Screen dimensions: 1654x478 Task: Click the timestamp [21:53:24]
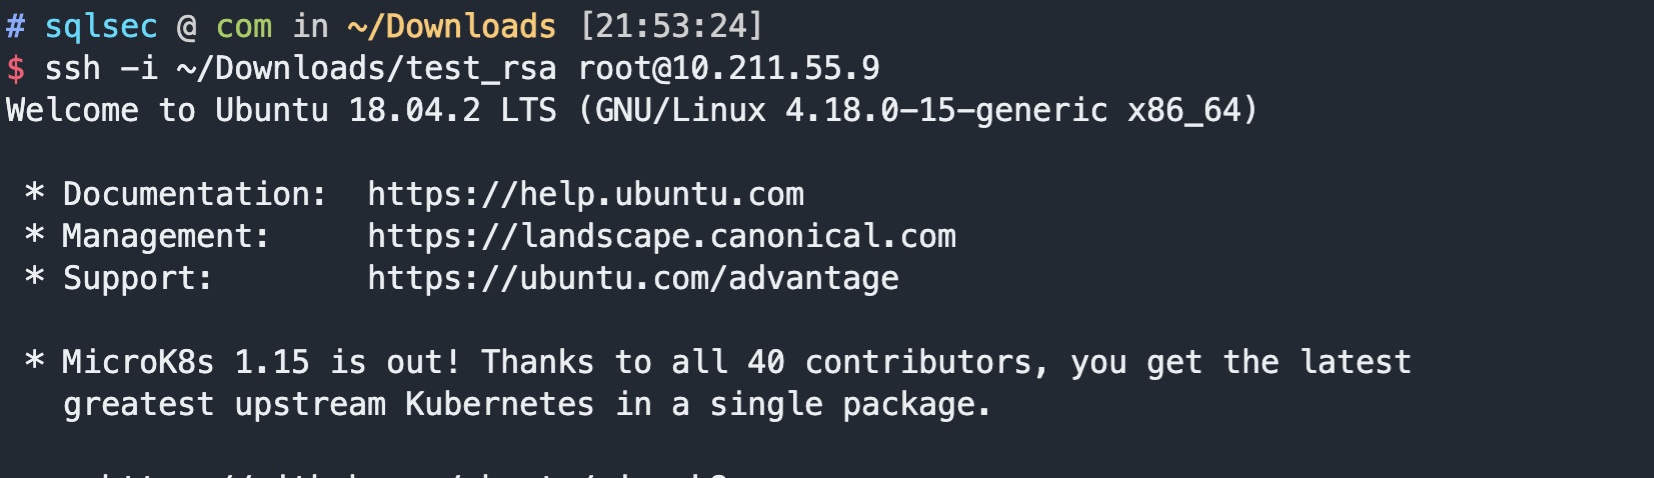point(671,26)
